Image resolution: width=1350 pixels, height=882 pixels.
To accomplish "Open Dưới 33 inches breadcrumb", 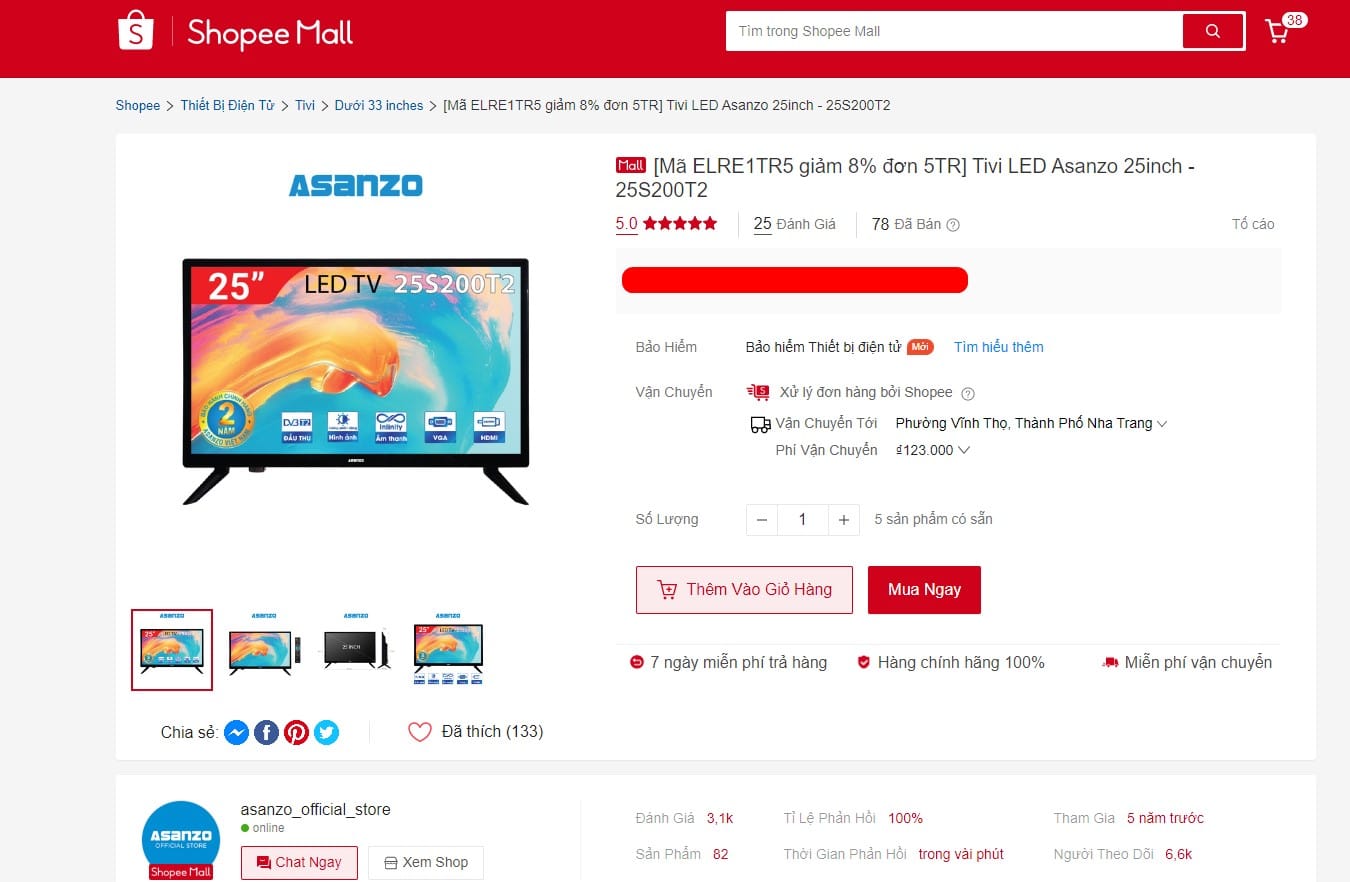I will pyautogui.click(x=379, y=105).
